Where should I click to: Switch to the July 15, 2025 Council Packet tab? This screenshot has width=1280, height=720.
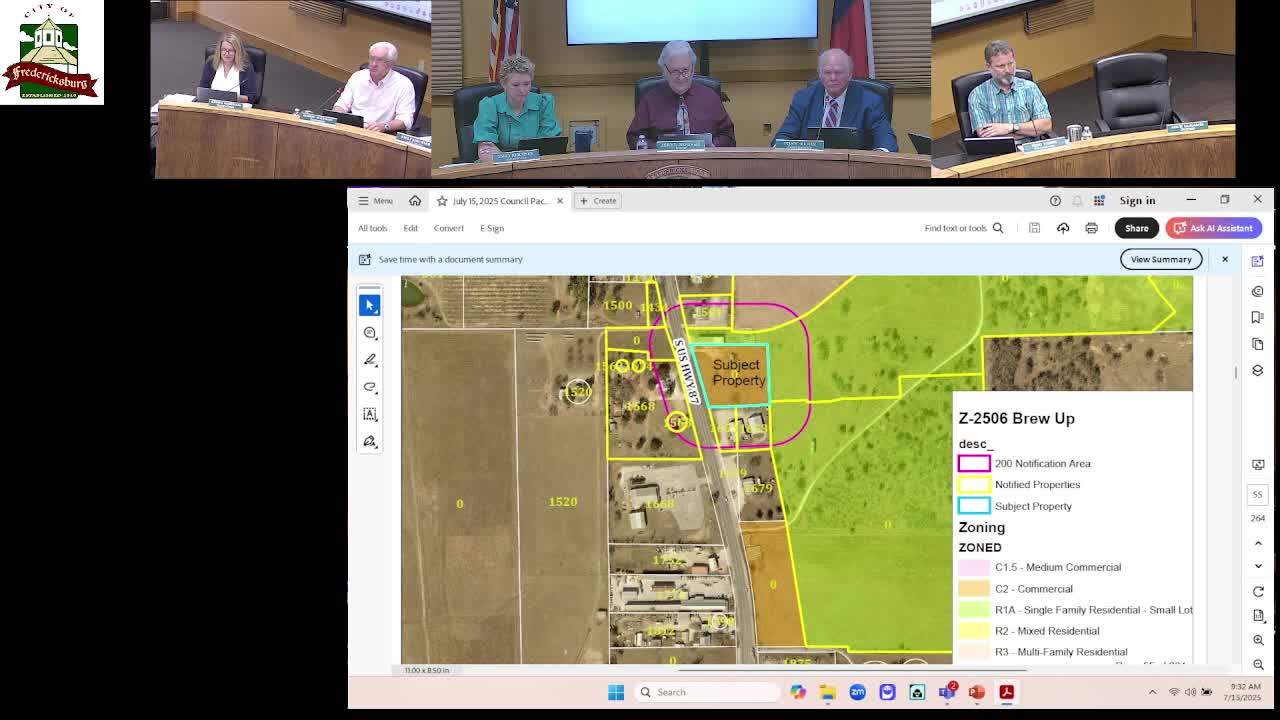tap(499, 201)
